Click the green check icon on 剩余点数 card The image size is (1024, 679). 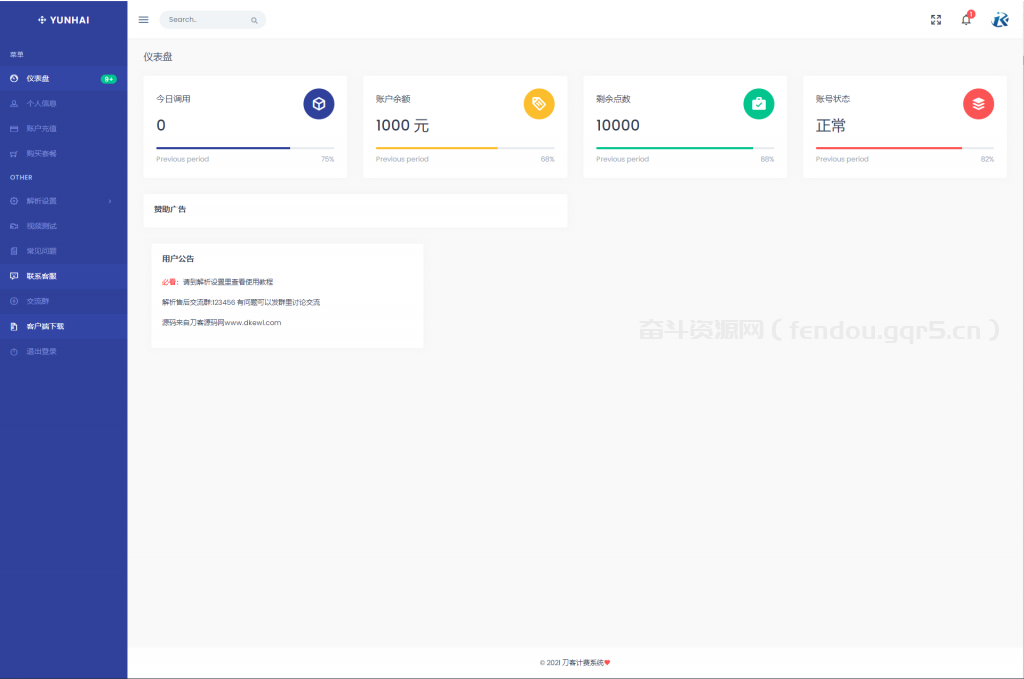click(x=758, y=103)
